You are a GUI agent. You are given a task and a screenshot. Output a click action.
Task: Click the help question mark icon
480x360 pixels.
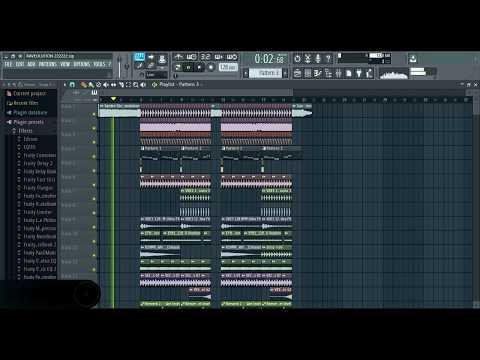click(x=328, y=59)
